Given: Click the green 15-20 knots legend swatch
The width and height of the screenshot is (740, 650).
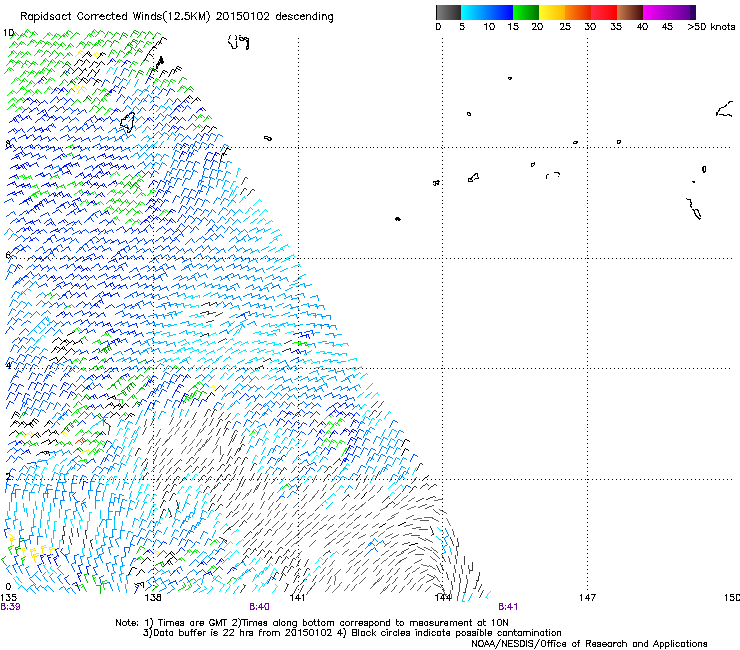Looking at the screenshot, I should pyautogui.click(x=526, y=12).
